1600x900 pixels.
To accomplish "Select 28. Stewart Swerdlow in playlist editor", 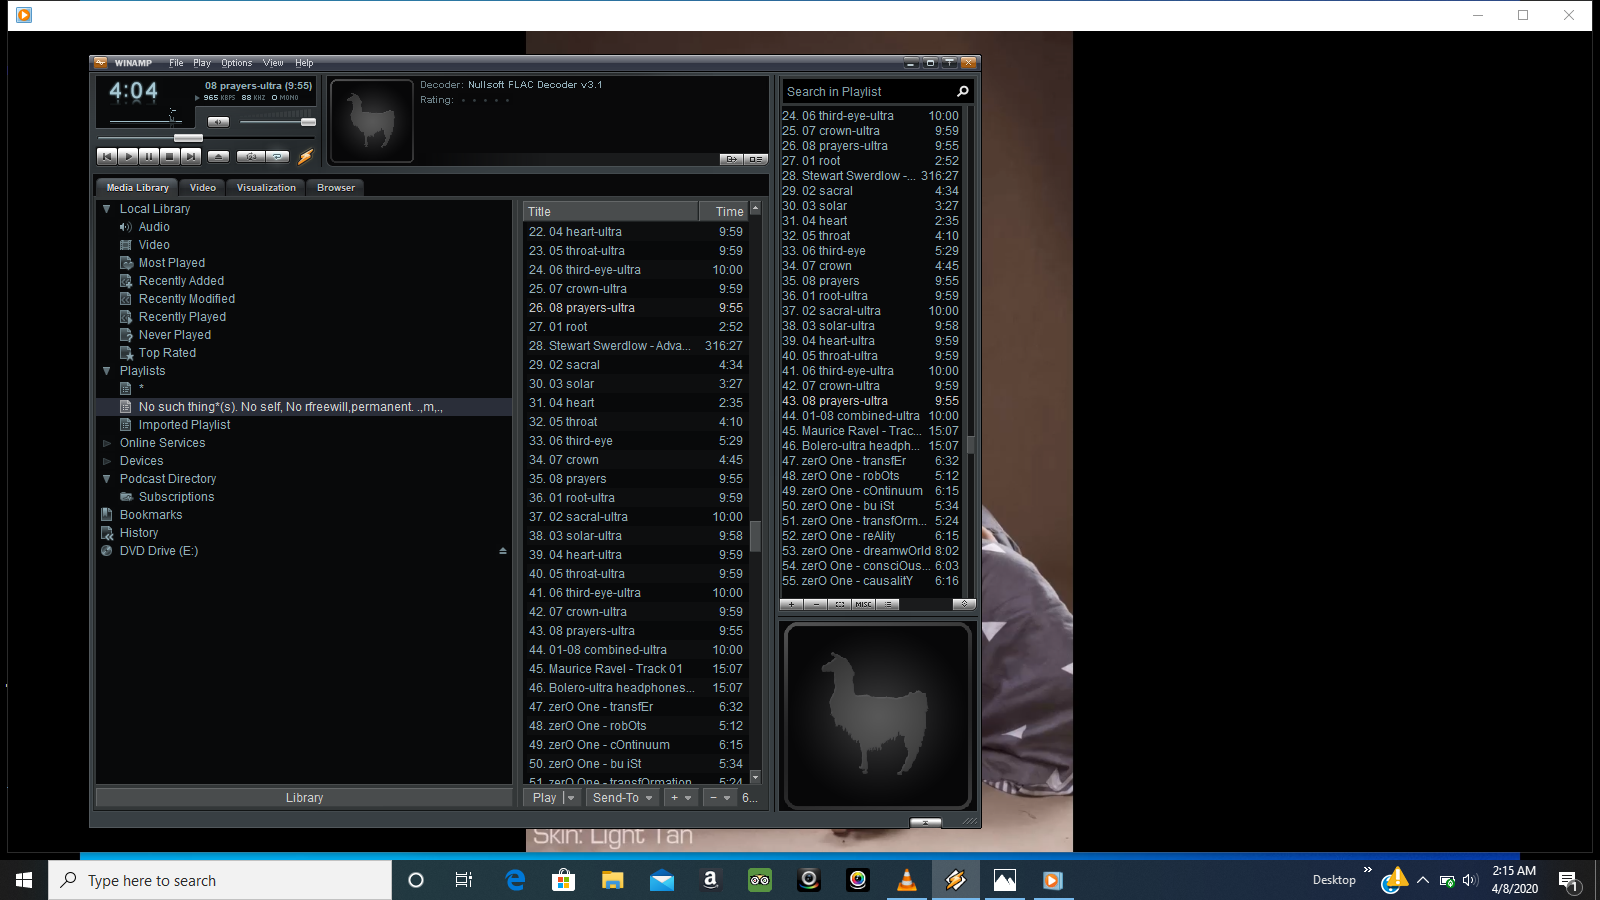I will tap(870, 176).
